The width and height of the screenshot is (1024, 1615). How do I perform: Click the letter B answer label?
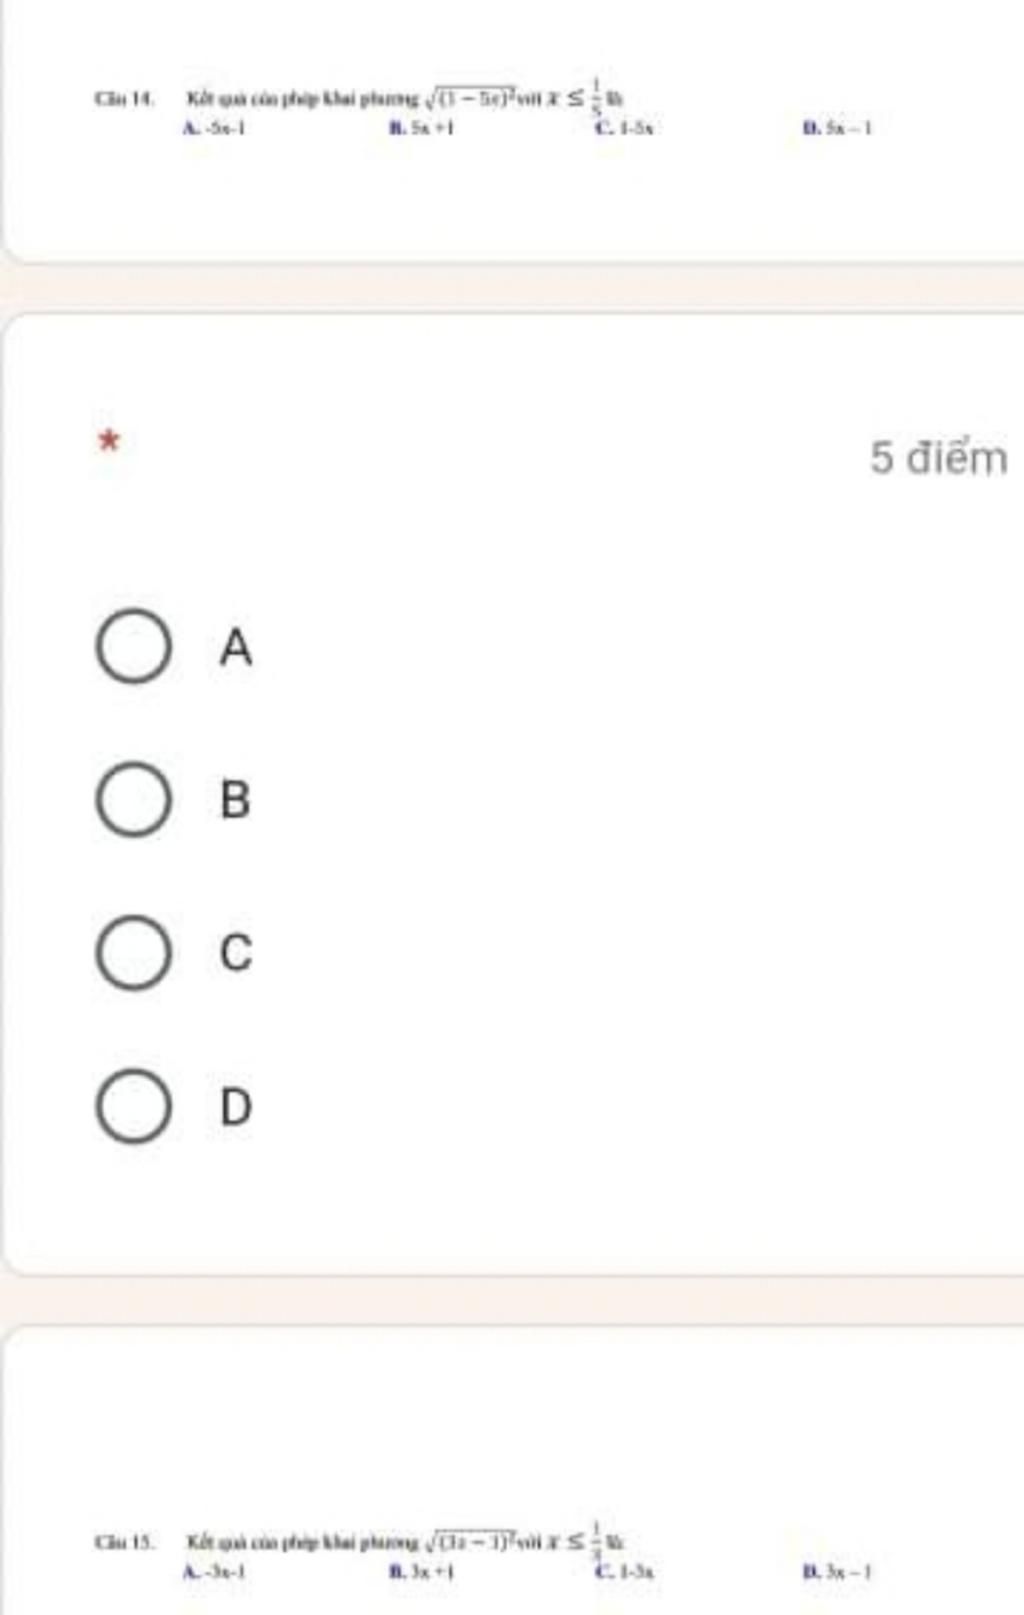click(236, 800)
